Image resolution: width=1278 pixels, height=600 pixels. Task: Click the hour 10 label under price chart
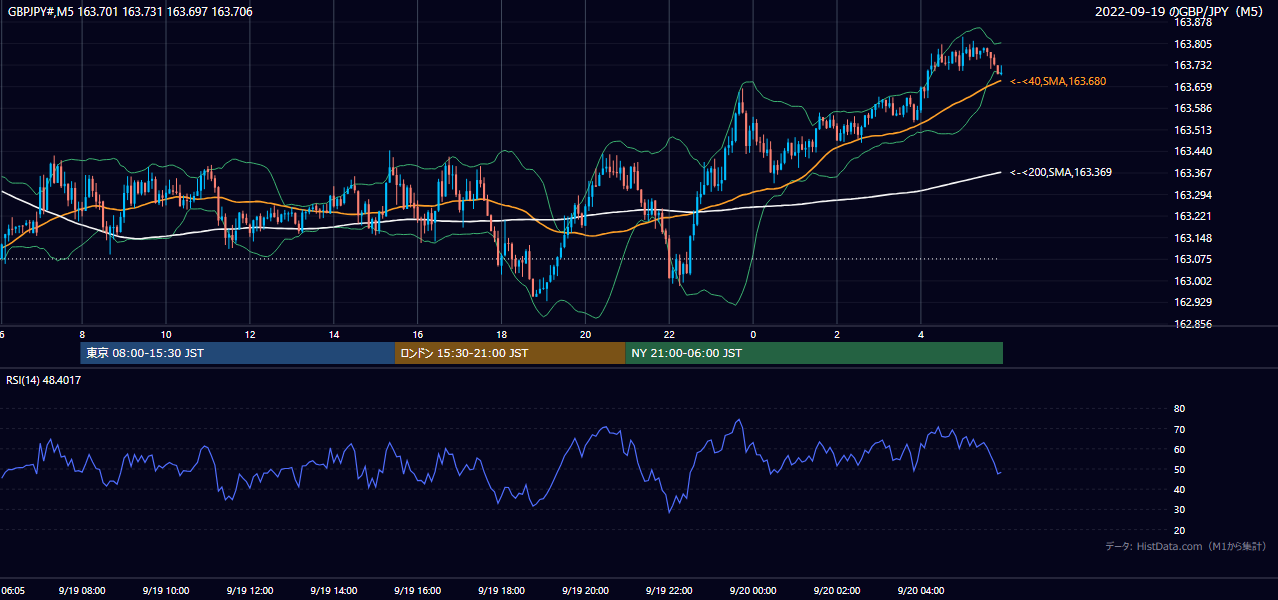166,335
